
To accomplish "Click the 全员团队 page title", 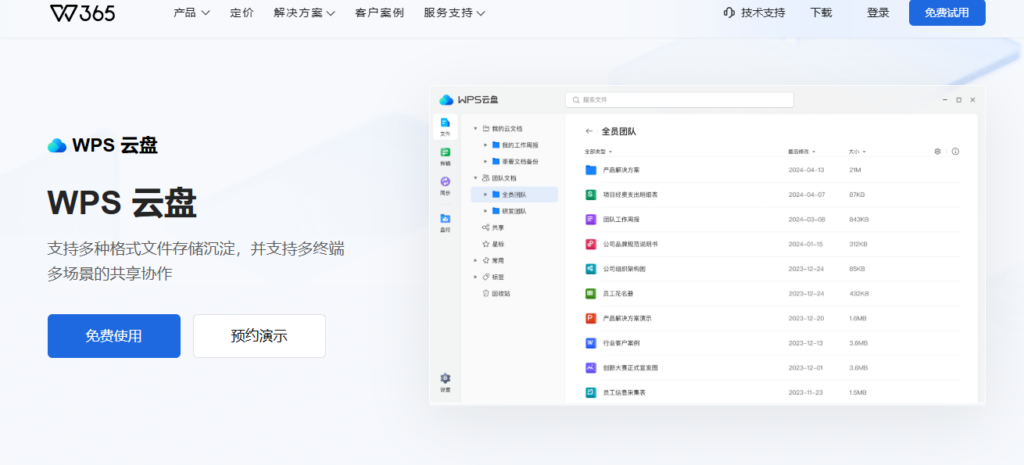I will [618, 131].
